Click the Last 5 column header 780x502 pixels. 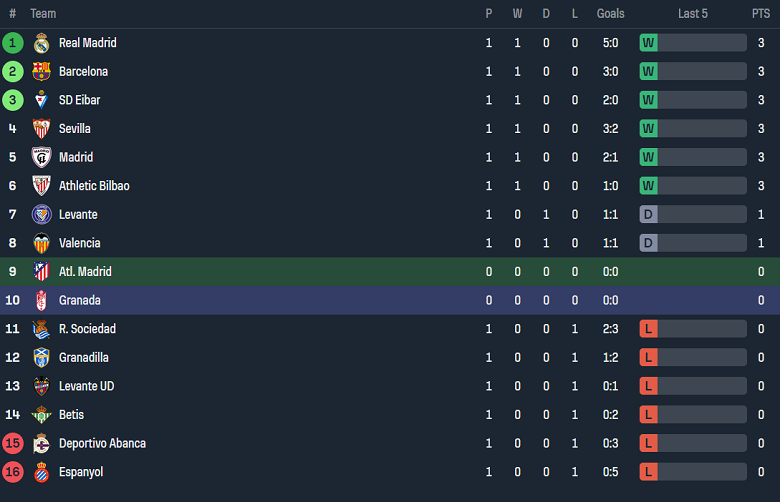pos(692,13)
